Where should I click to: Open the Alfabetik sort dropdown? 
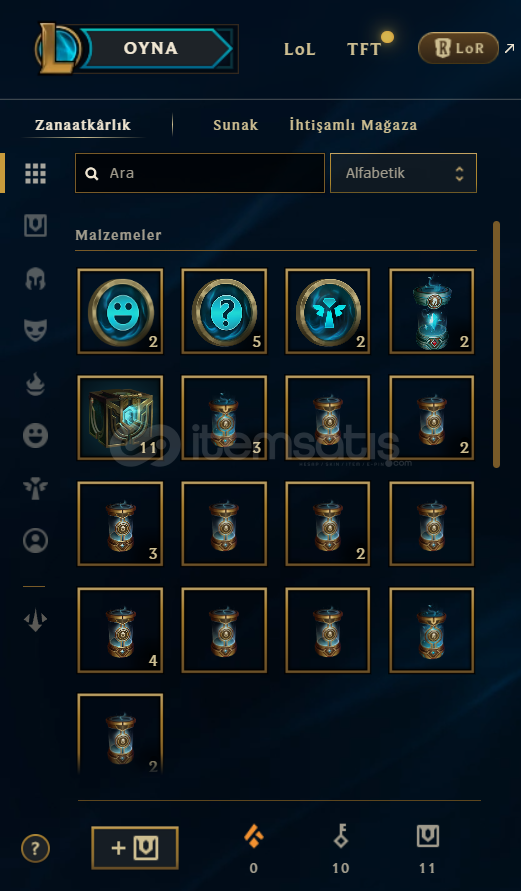[403, 173]
